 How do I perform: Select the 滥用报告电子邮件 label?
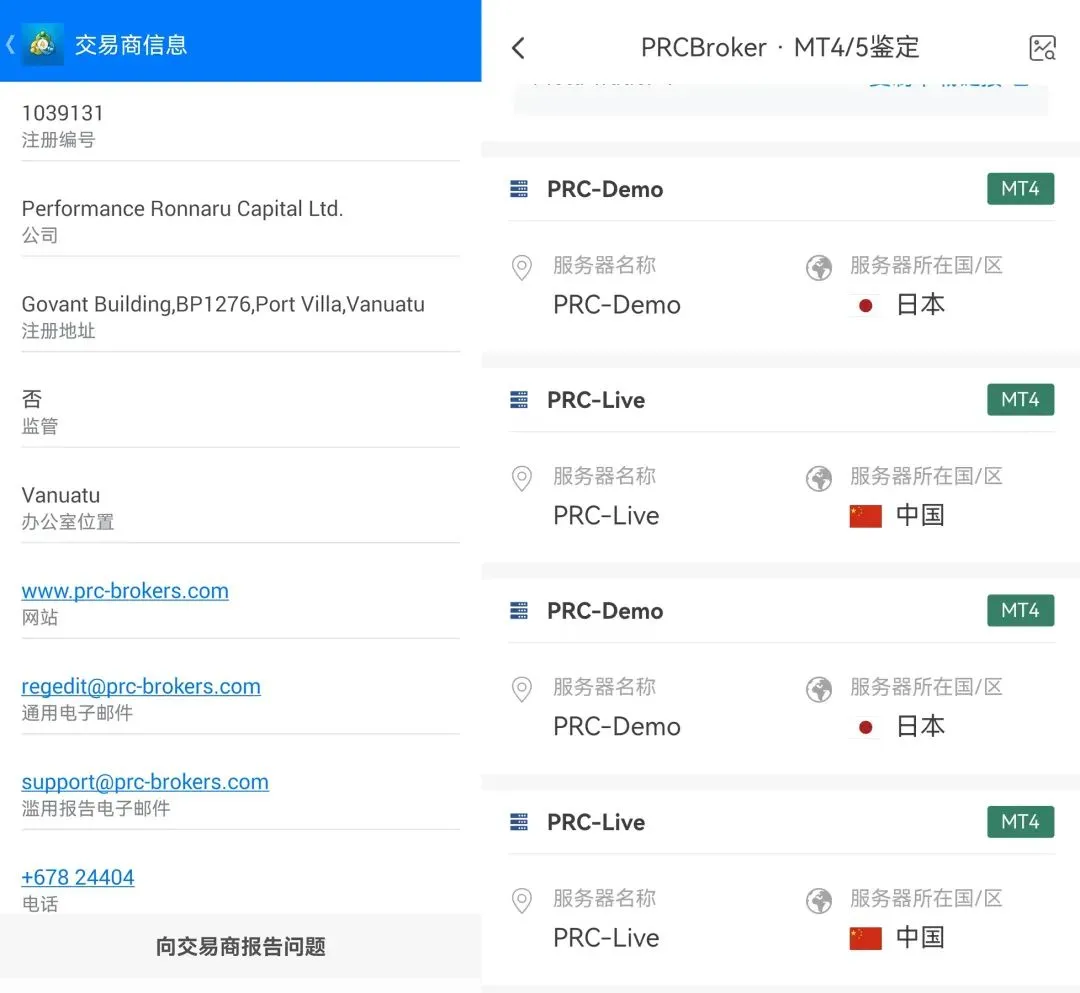point(96,808)
